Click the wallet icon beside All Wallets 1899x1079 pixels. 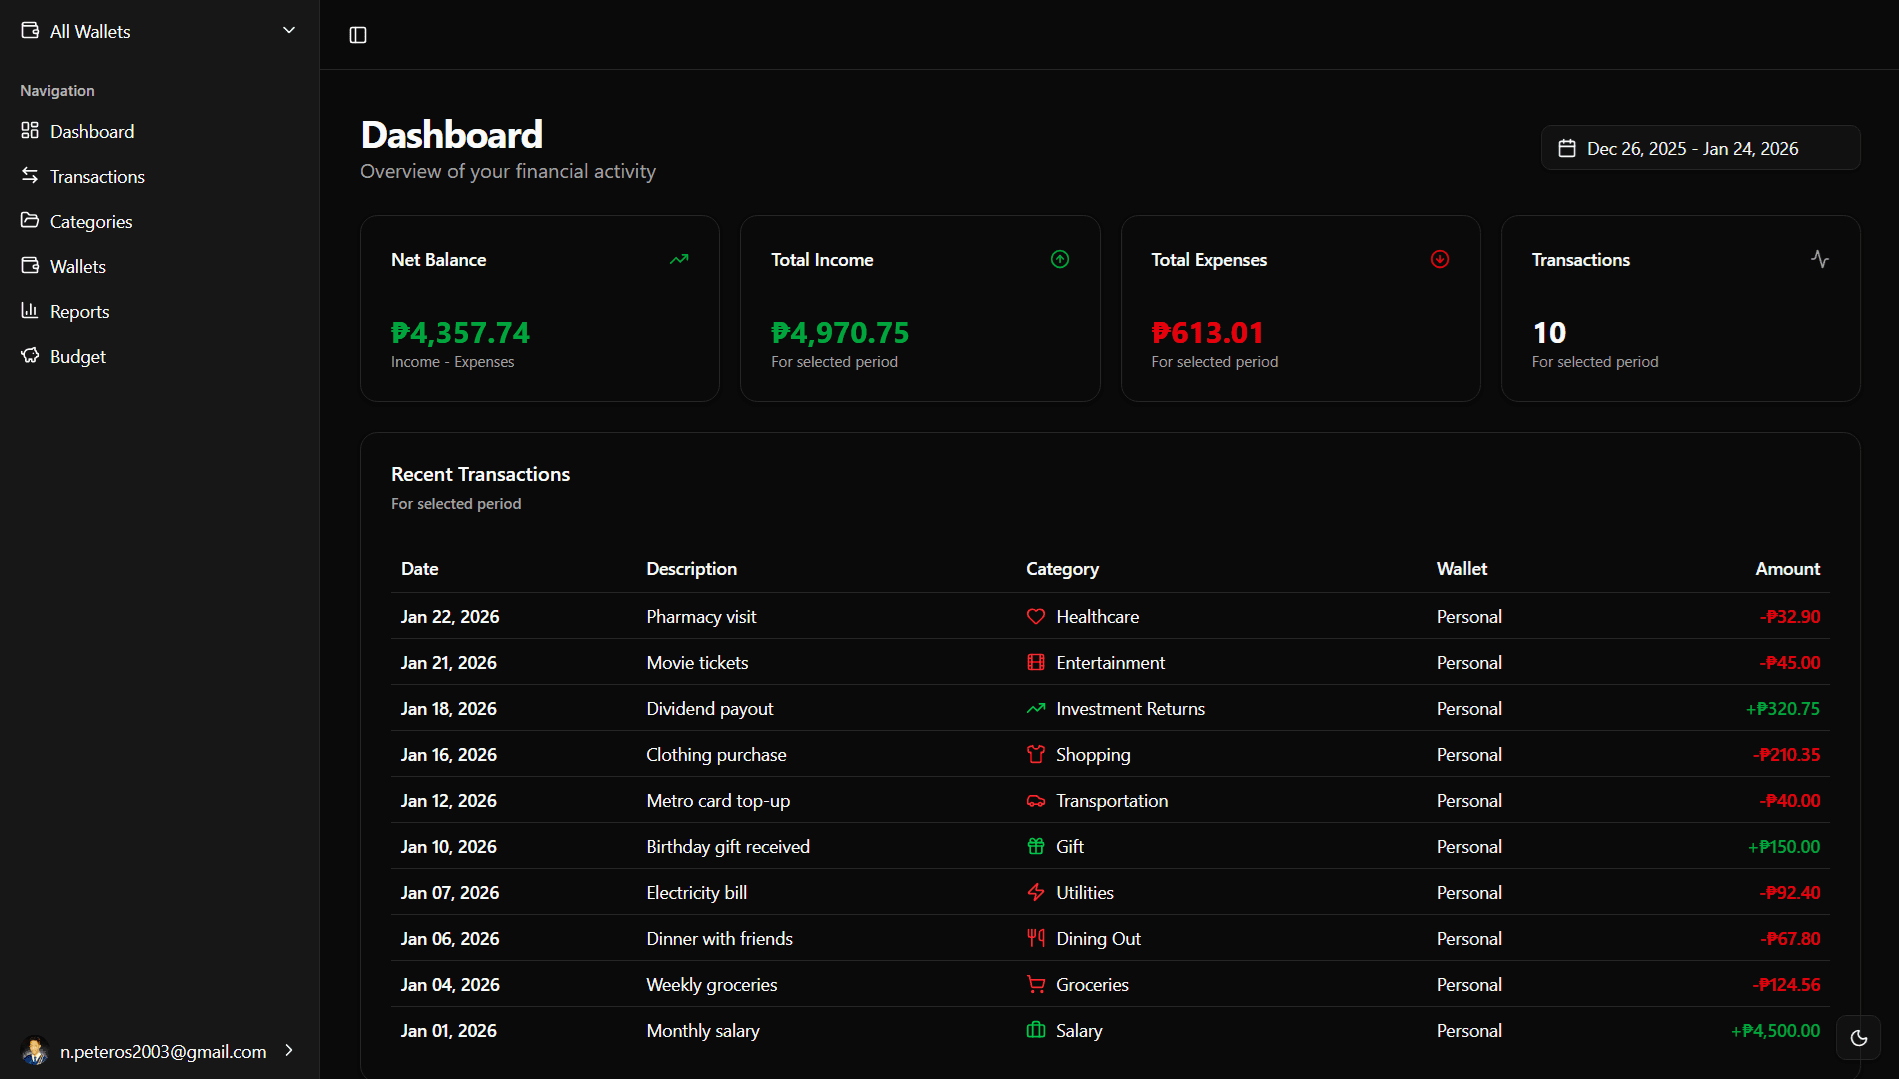[30, 31]
